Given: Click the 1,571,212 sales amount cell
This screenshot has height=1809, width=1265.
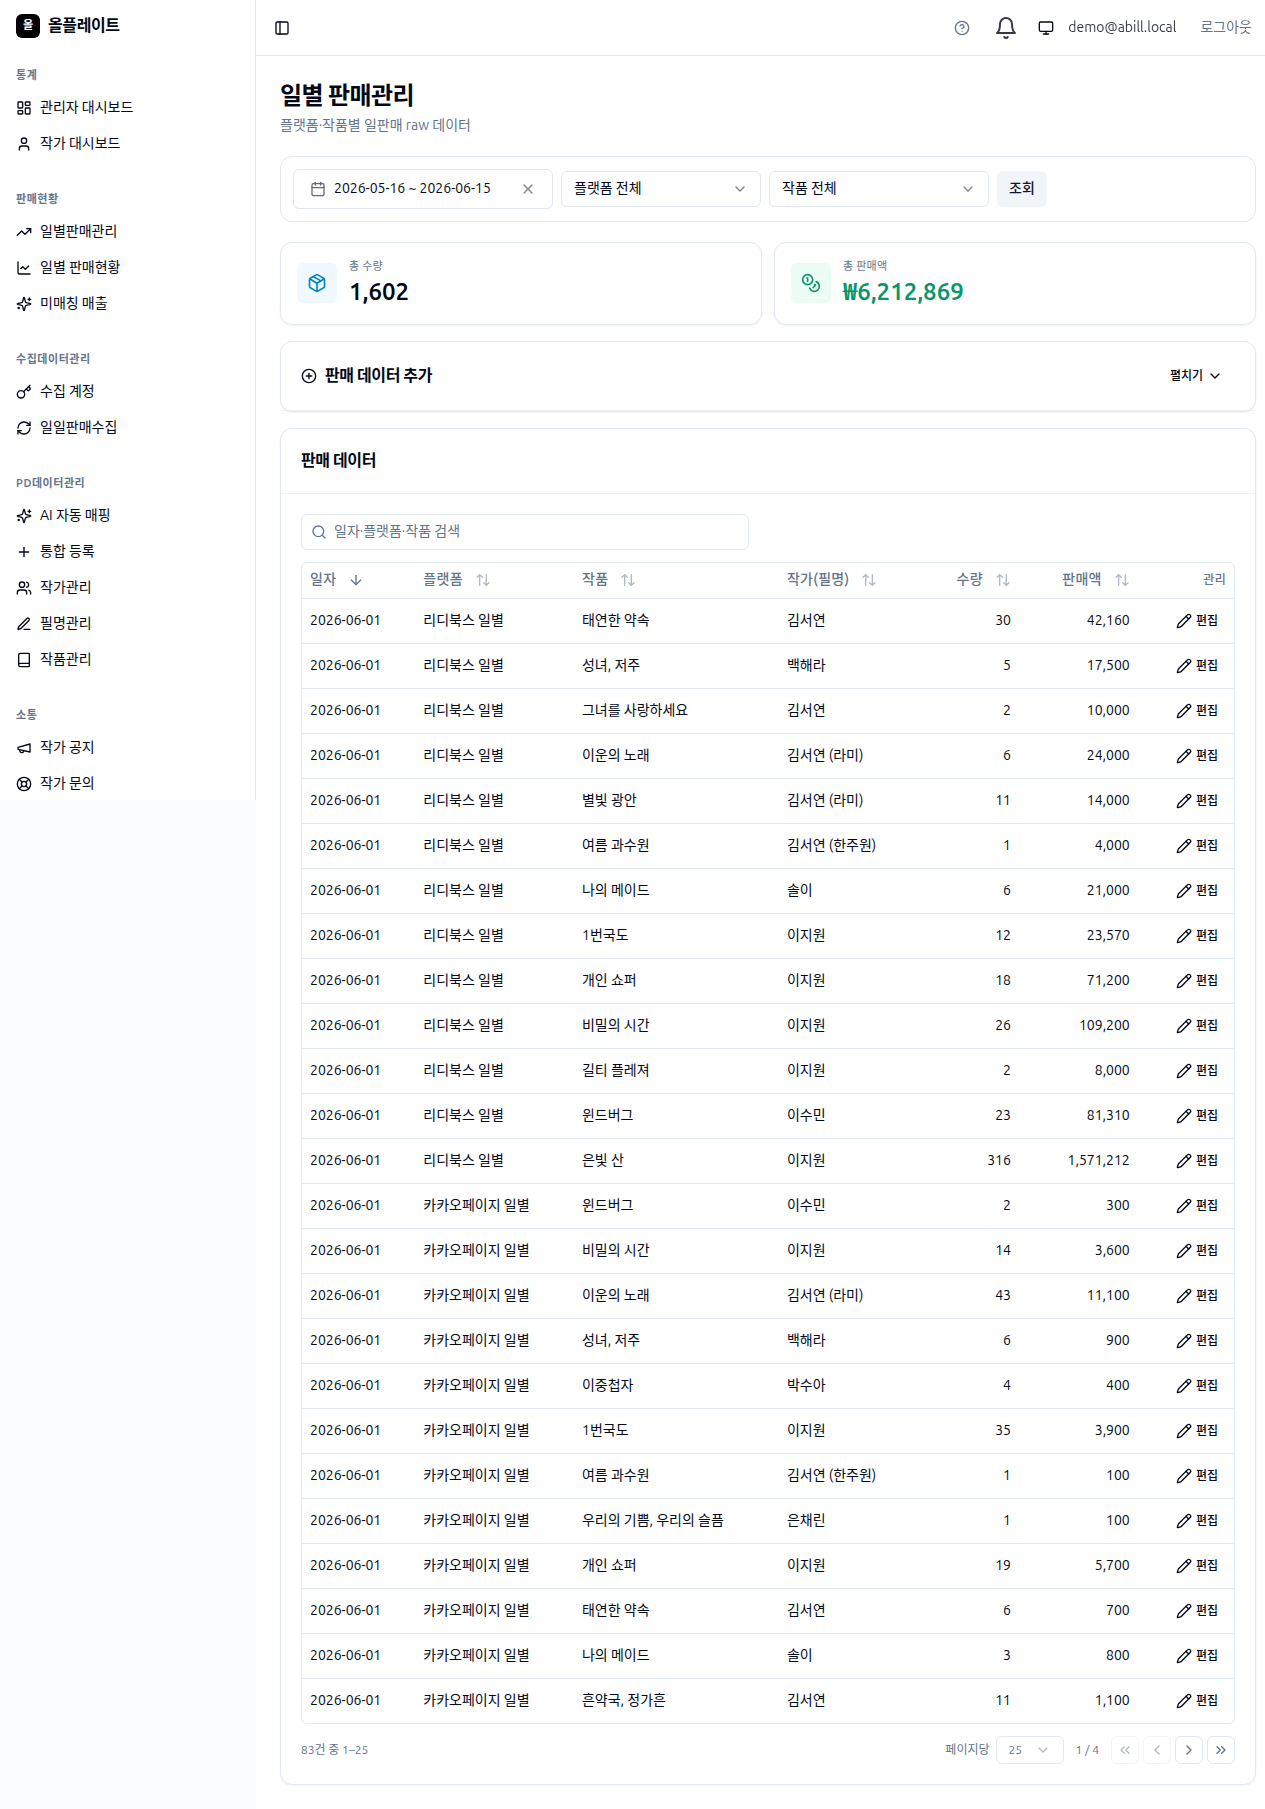Looking at the screenshot, I should pyautogui.click(x=1098, y=1161).
